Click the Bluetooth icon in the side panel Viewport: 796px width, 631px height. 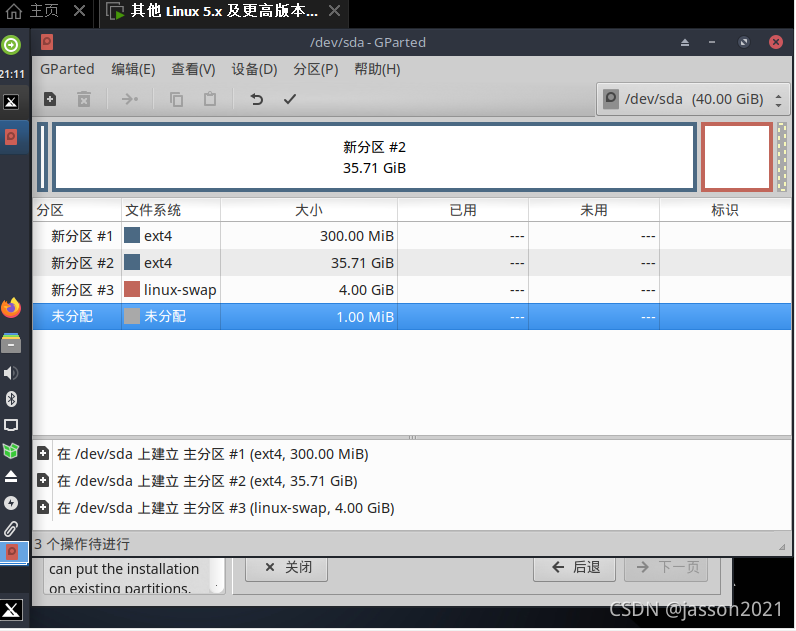(11, 399)
